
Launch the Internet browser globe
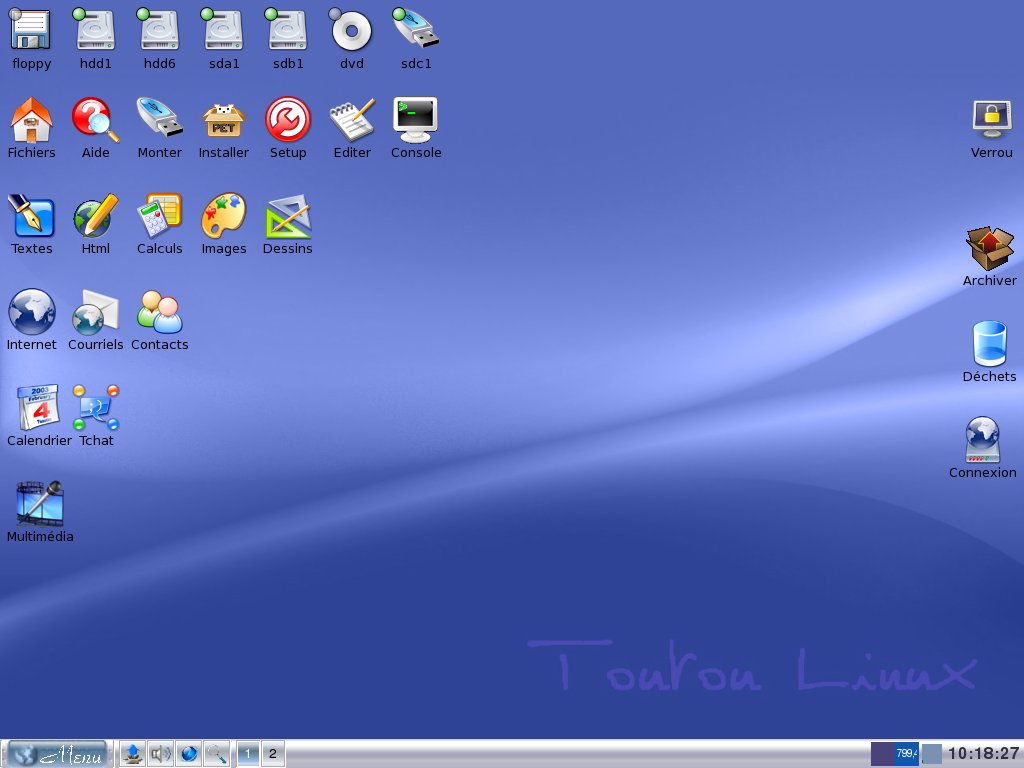click(31, 312)
